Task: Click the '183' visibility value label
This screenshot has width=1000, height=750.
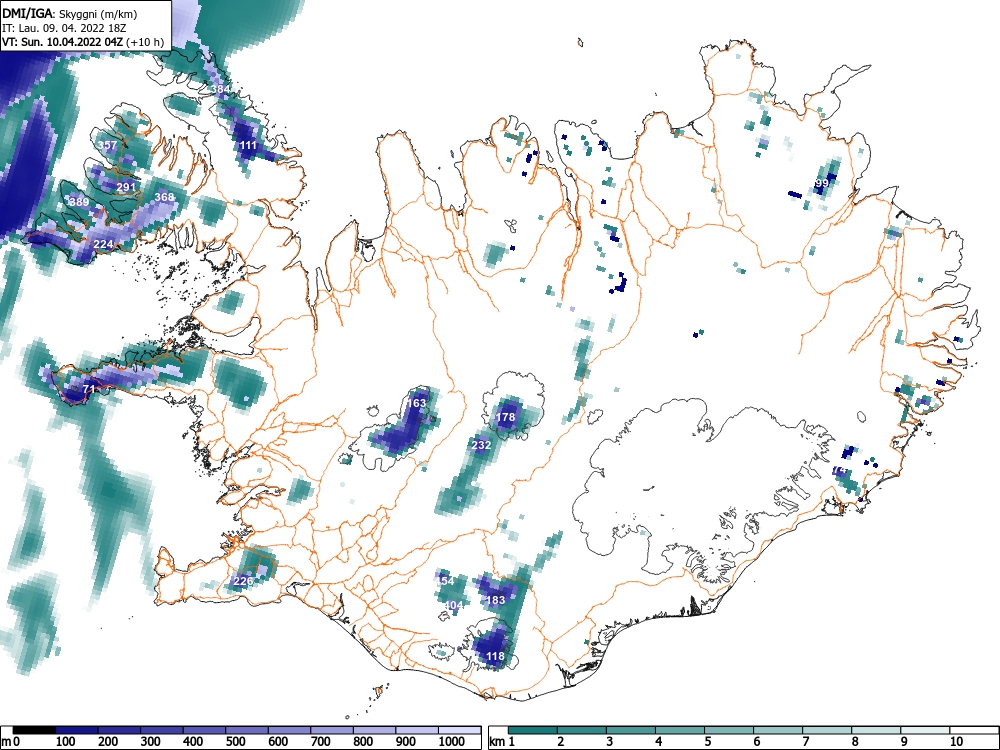Action: pos(496,600)
